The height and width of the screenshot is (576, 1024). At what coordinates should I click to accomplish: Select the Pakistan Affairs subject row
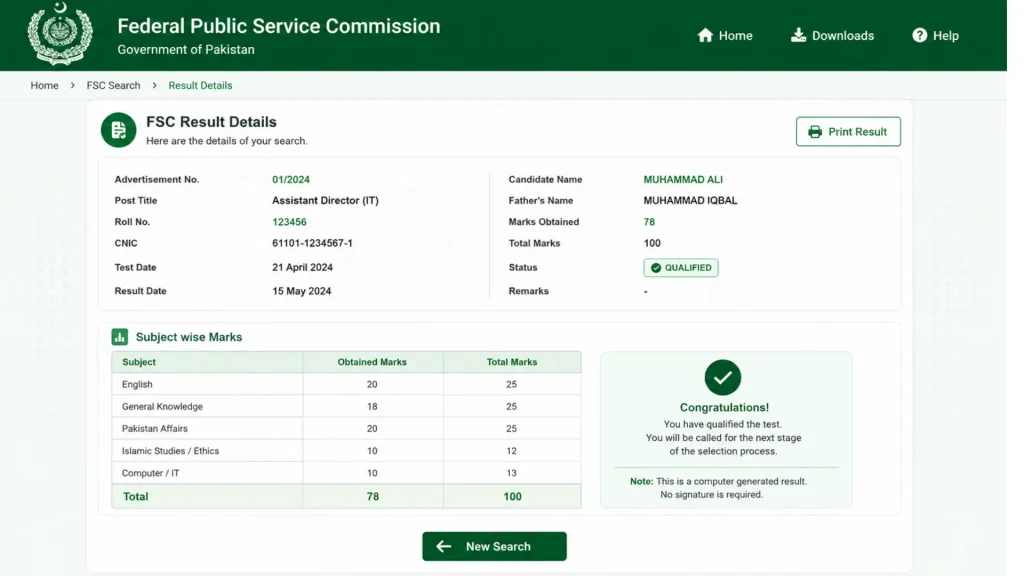(x=346, y=428)
